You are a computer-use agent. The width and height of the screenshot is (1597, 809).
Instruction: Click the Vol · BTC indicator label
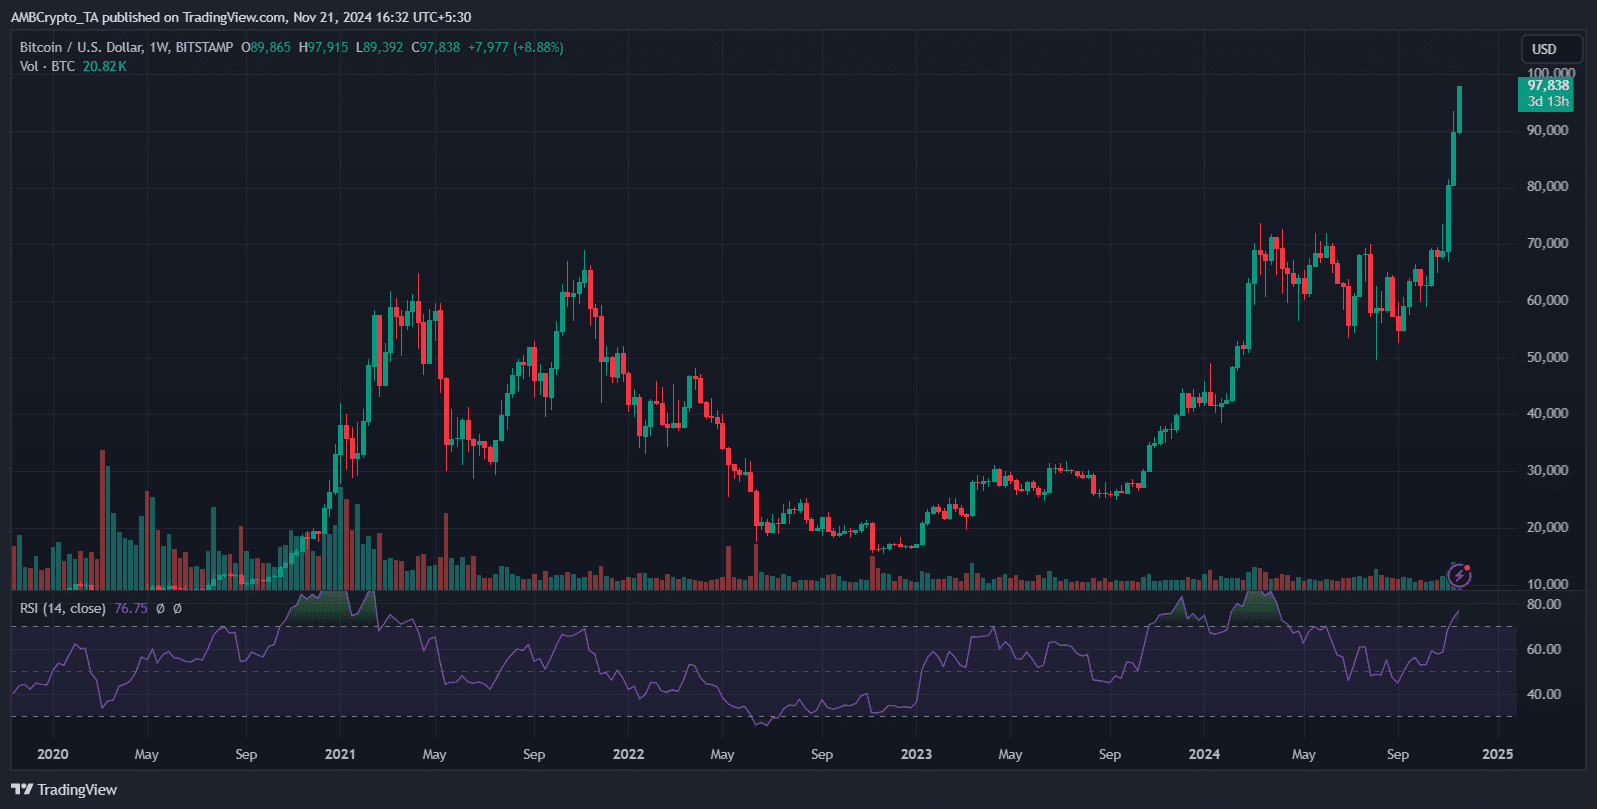click(x=47, y=66)
